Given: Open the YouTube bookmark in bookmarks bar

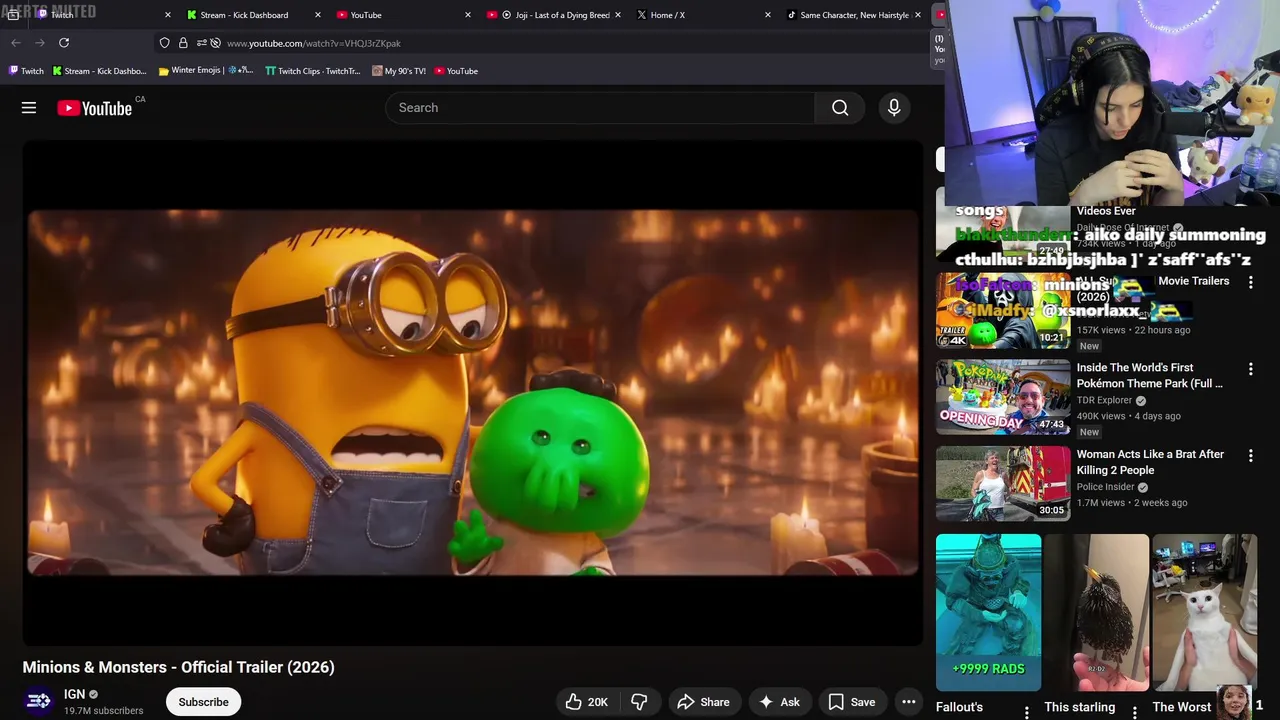Looking at the screenshot, I should click(456, 71).
